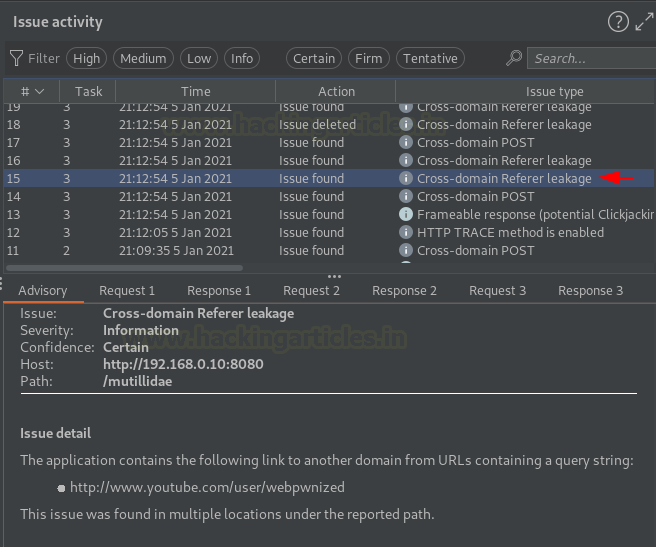Viewport: 656px width, 547px height.
Task: Click info icon of Frameable response issue
Action: [406, 215]
